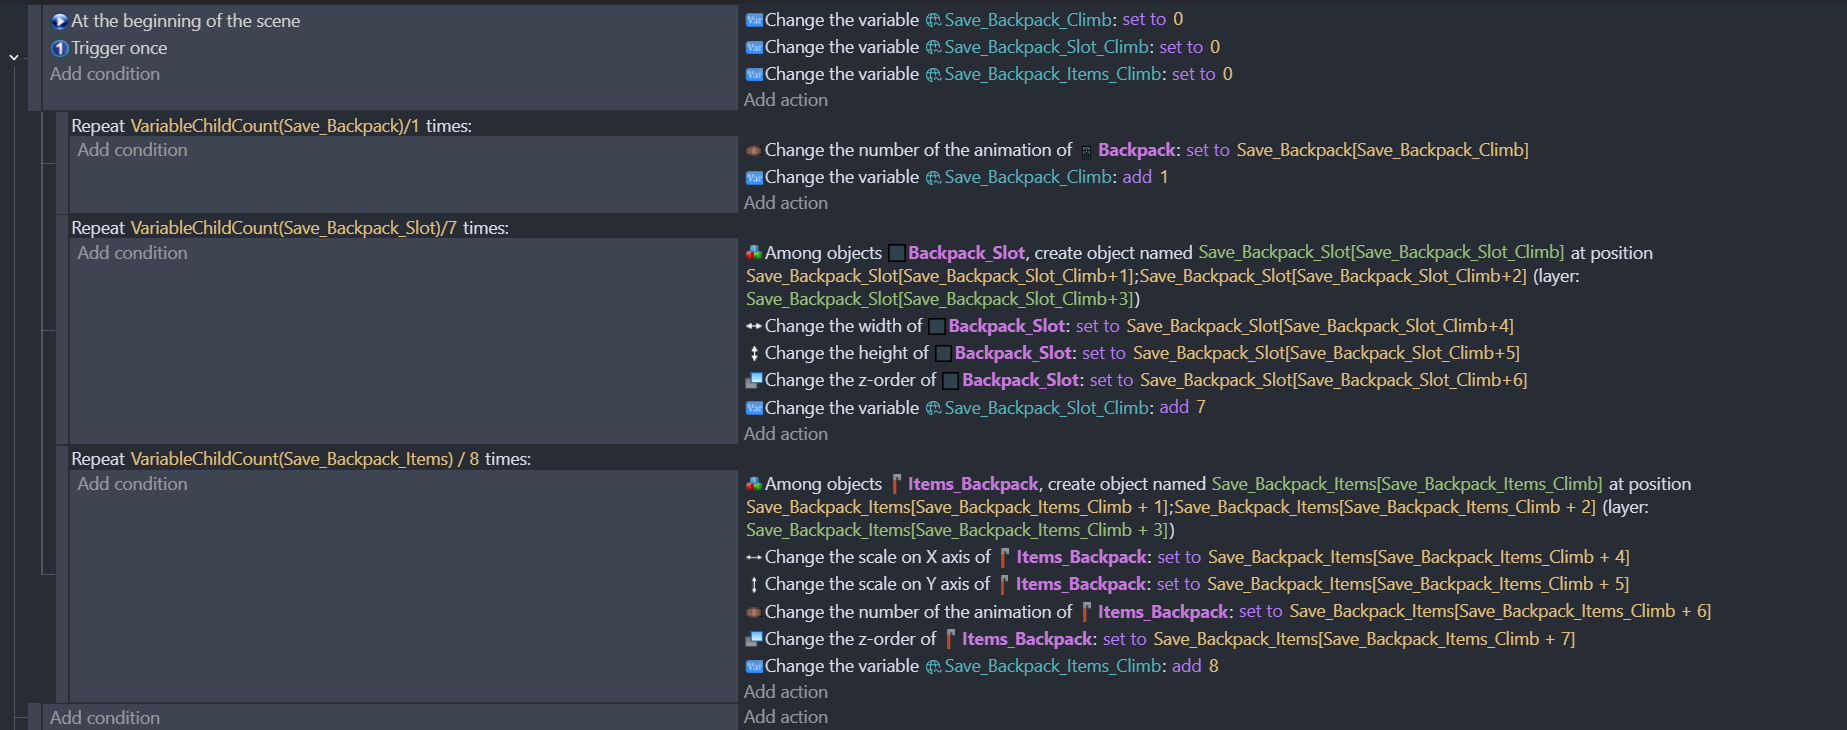Click the height icon of Backpack_Slot action

pyautogui.click(x=754, y=353)
